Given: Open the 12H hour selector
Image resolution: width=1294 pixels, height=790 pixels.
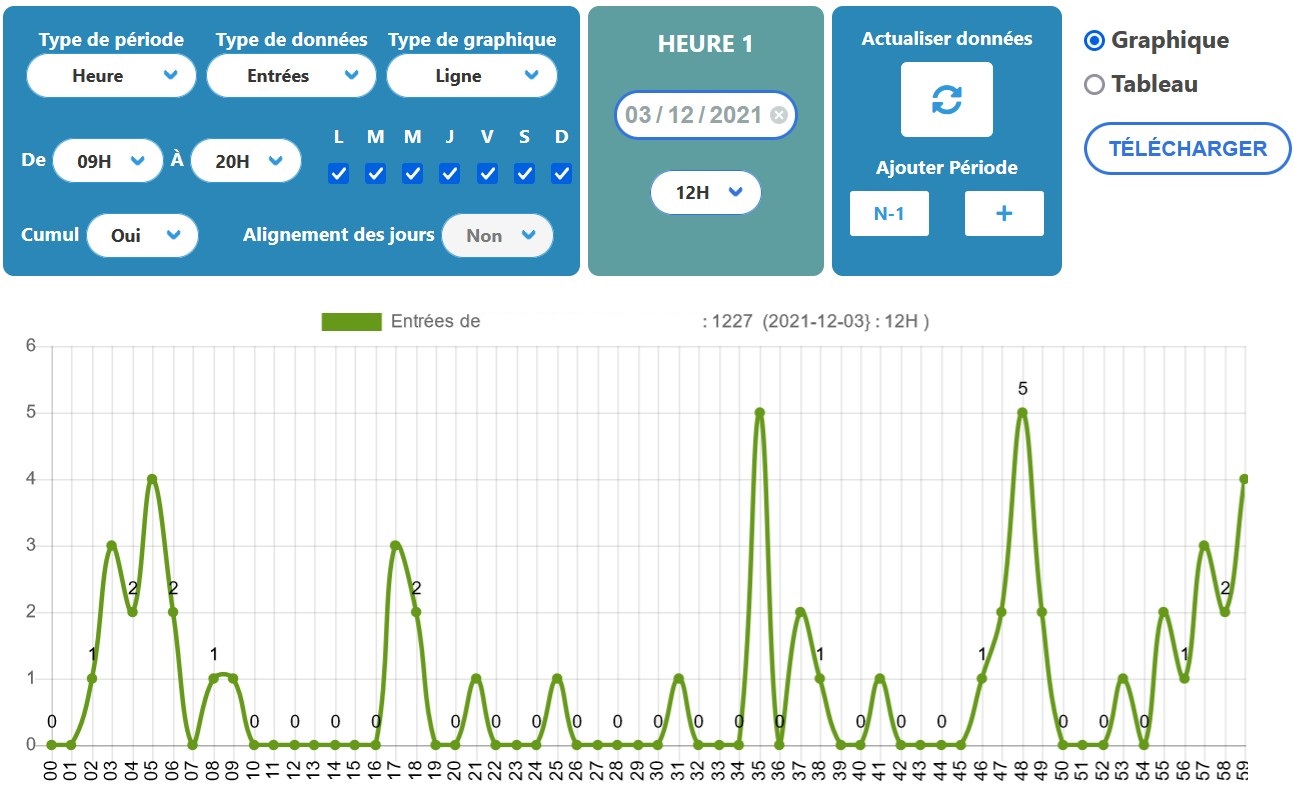Looking at the screenshot, I should [x=705, y=193].
